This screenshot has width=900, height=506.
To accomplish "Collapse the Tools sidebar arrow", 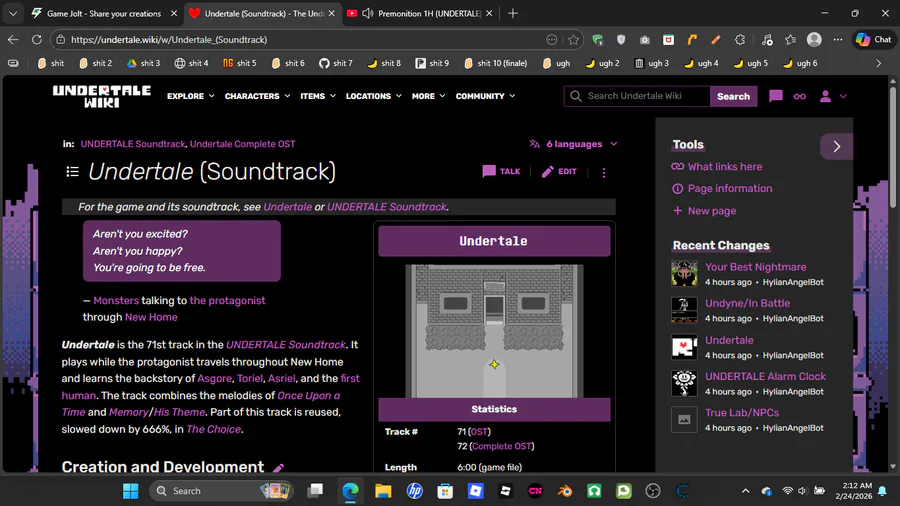I will tap(836, 146).
